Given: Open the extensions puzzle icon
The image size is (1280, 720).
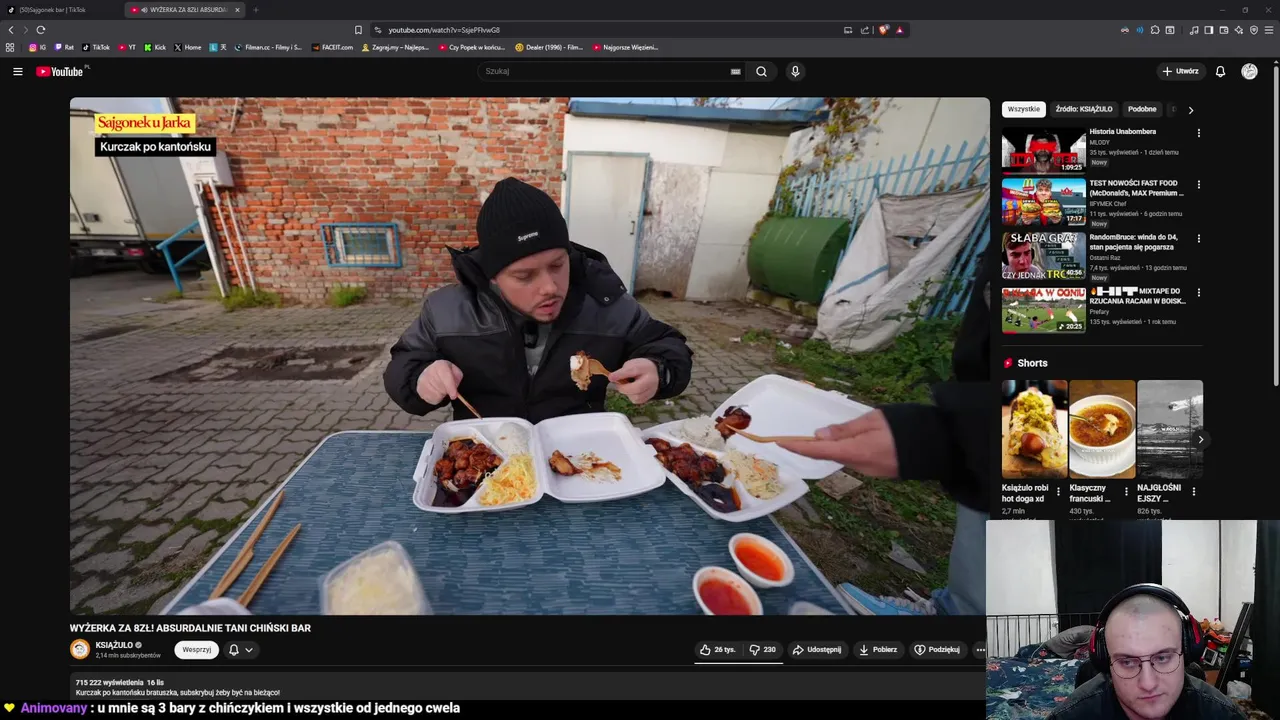Looking at the screenshot, I should pos(1155,30).
